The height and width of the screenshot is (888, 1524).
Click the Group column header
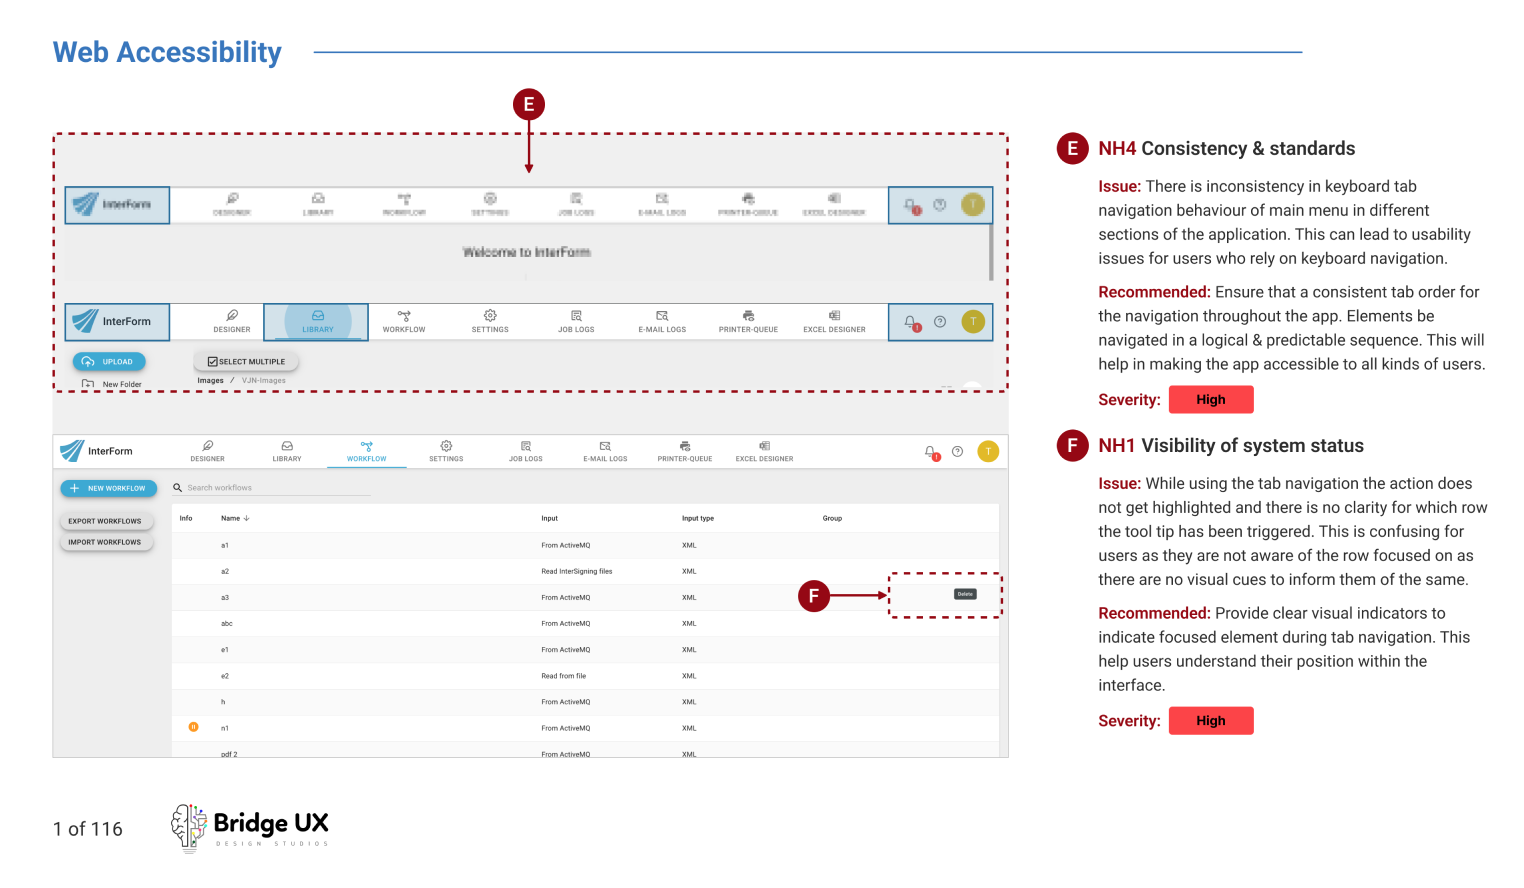pyautogui.click(x=832, y=518)
